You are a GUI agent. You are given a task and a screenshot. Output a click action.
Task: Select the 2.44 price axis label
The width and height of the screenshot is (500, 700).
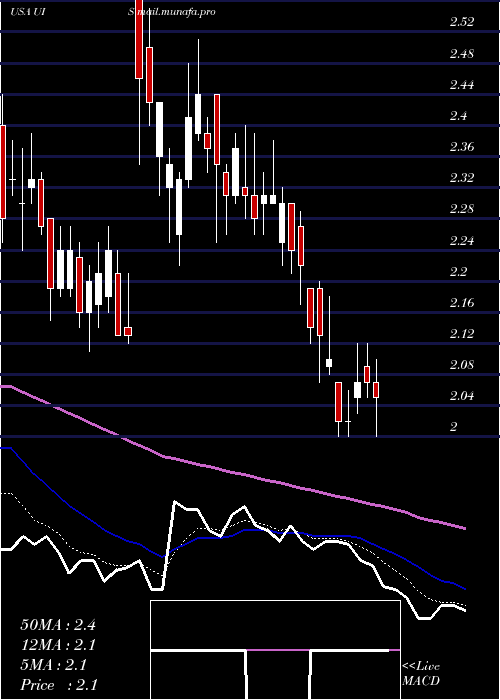(462, 84)
